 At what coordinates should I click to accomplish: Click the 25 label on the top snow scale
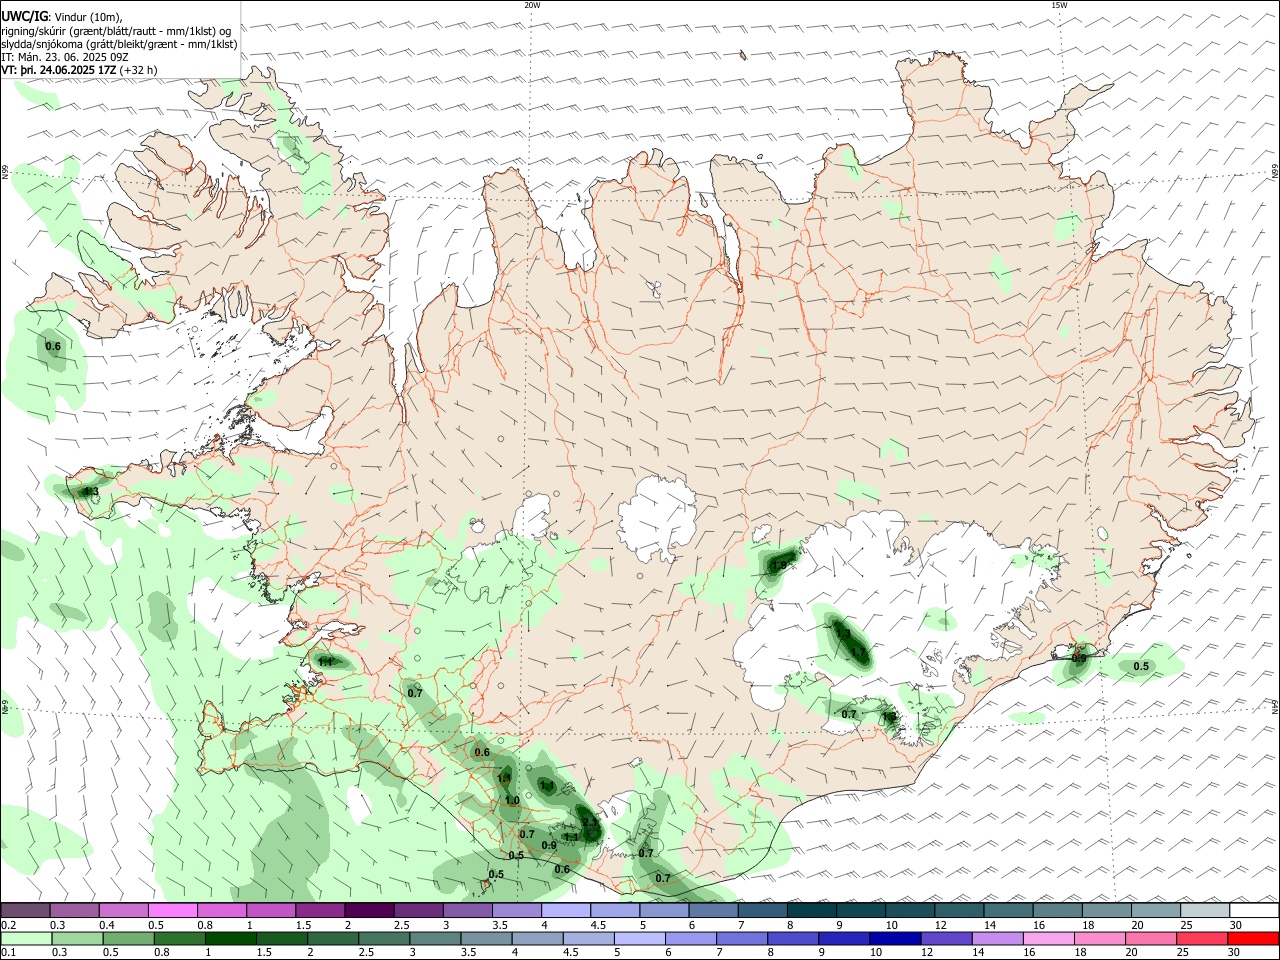1187,925
